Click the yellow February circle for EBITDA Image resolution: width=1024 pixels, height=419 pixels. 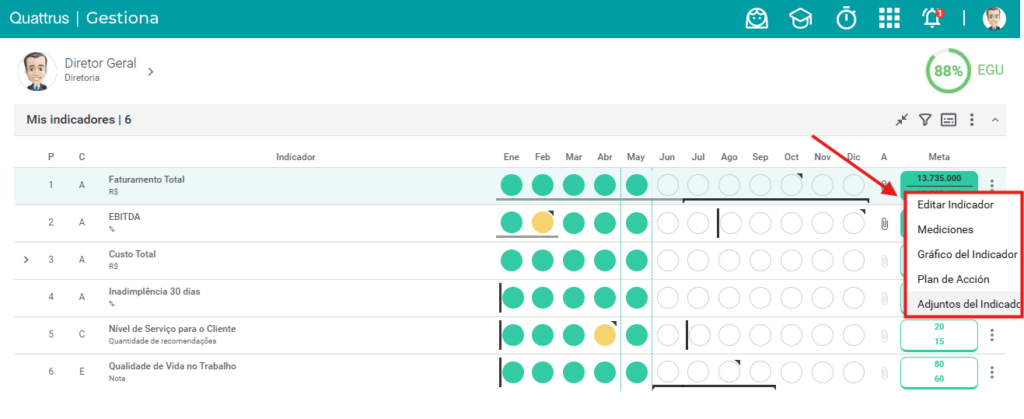542,223
